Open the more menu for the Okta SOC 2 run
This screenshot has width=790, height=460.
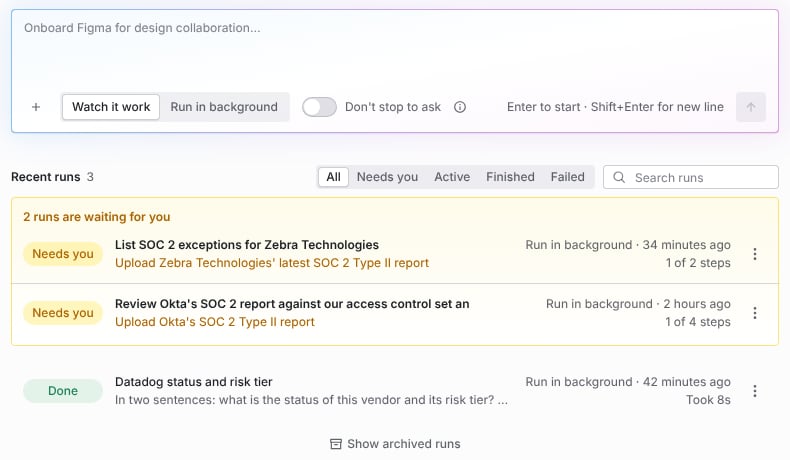(755, 313)
